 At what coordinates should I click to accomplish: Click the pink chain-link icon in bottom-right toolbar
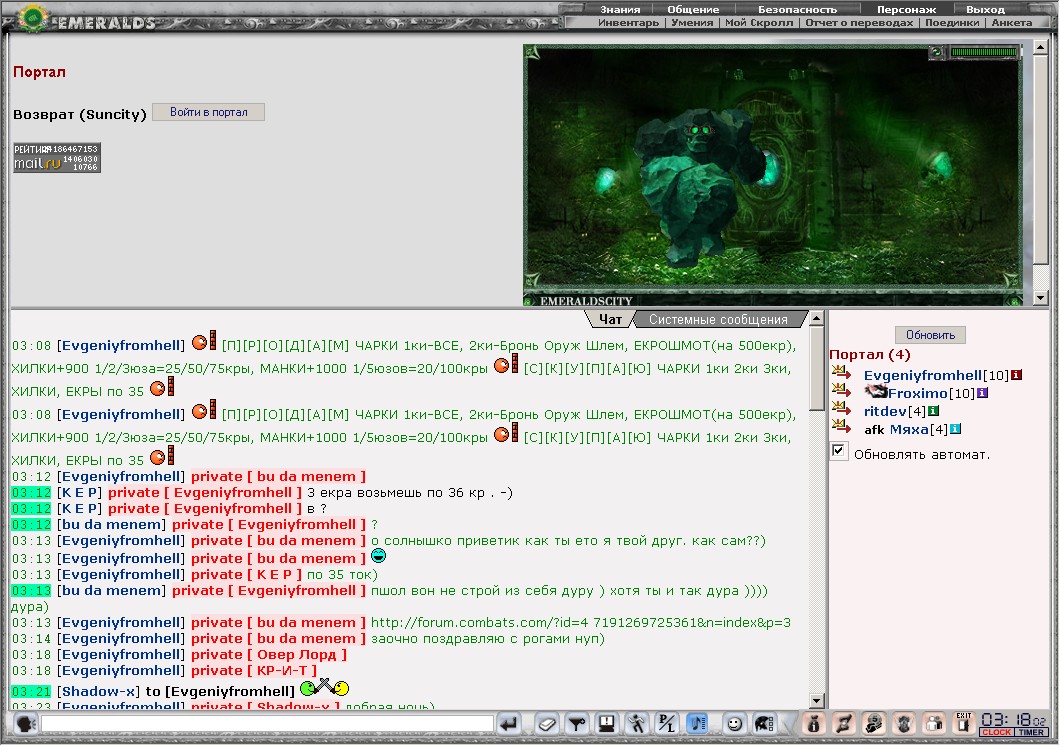coord(844,724)
